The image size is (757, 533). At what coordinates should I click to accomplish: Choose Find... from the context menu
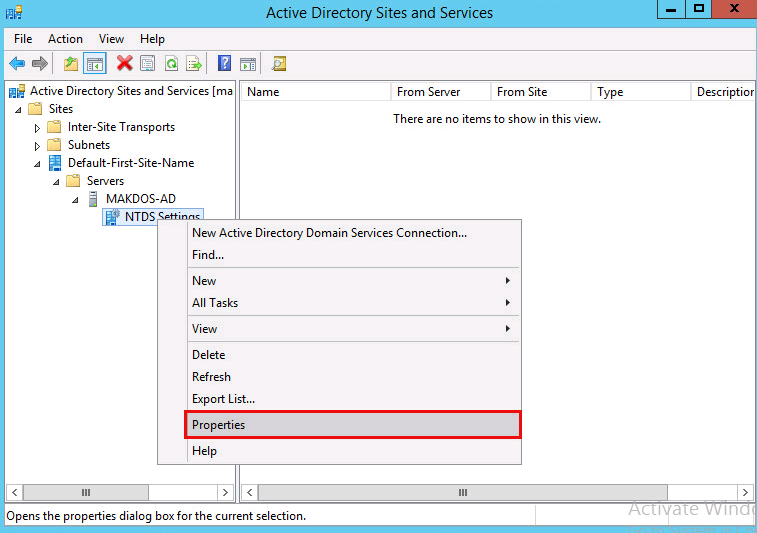tap(353, 255)
